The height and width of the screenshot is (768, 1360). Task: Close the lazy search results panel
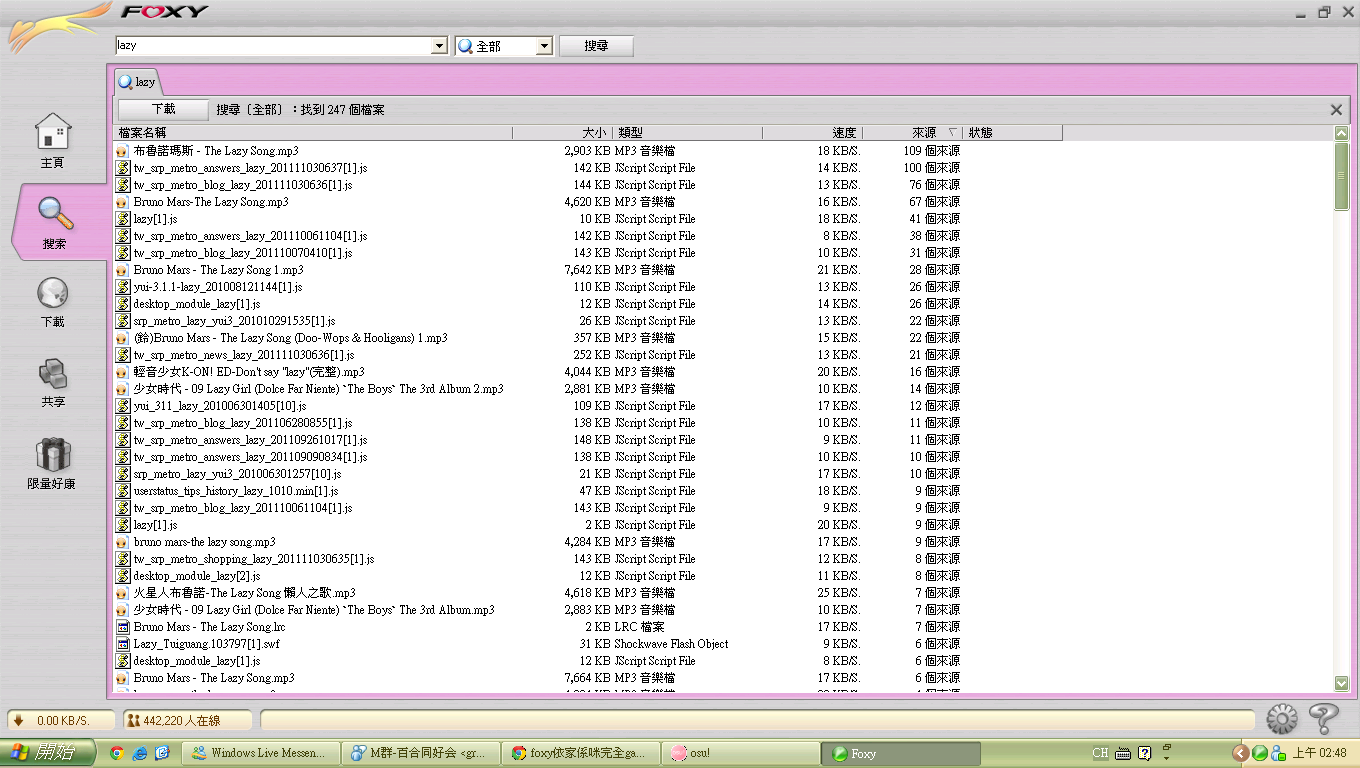tap(1336, 110)
